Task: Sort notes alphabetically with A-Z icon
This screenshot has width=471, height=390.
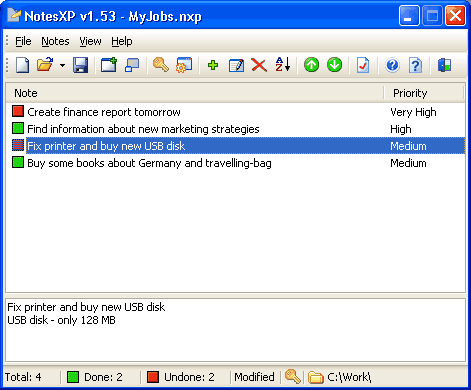Action: (x=283, y=65)
